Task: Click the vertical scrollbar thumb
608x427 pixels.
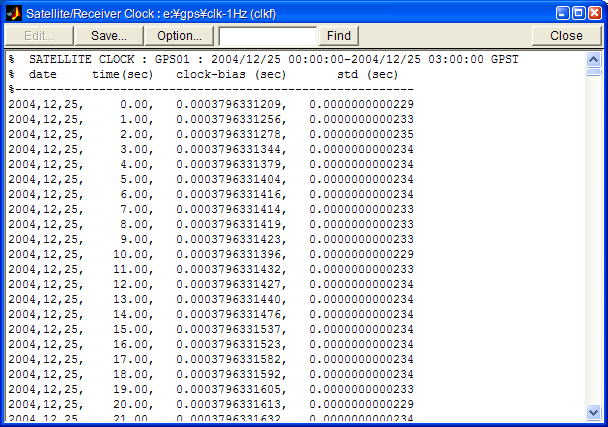Action: 594,72
